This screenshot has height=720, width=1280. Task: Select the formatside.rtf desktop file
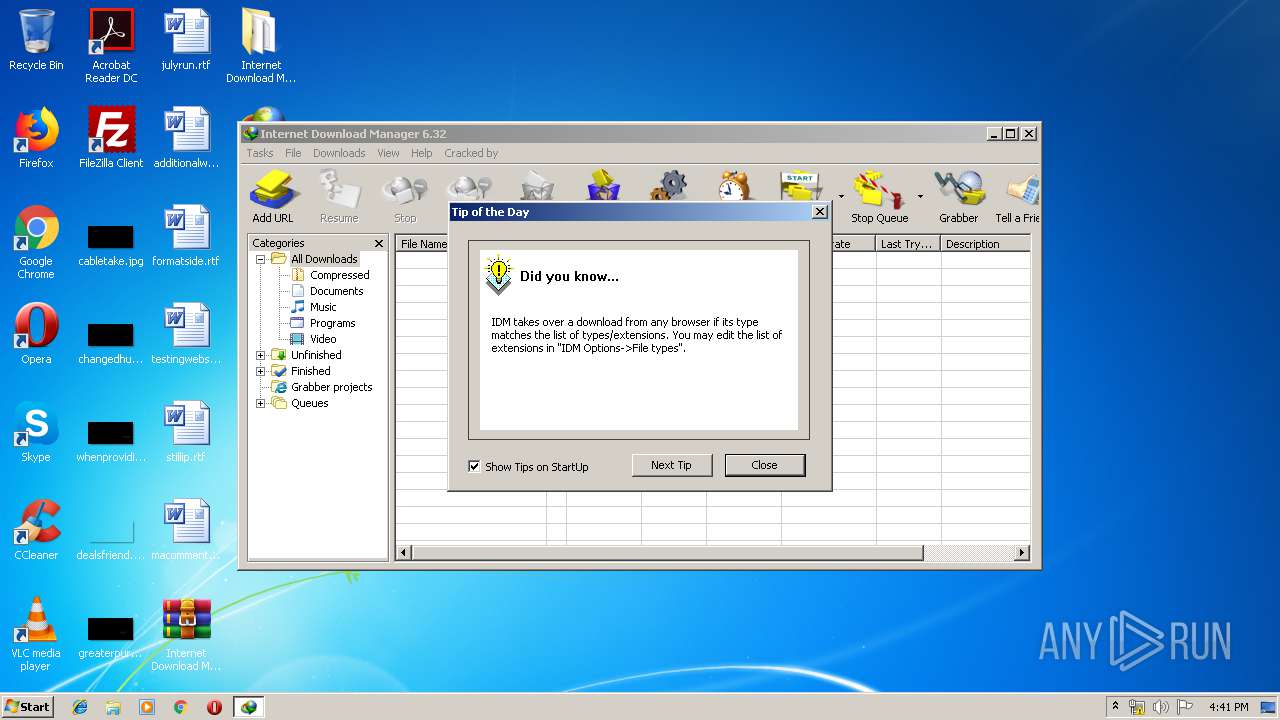point(186,236)
